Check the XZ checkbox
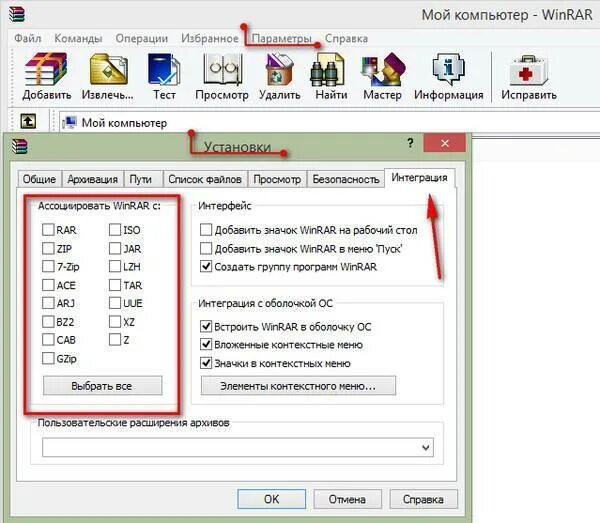Image resolution: width=600 pixels, height=523 pixels. [115, 322]
